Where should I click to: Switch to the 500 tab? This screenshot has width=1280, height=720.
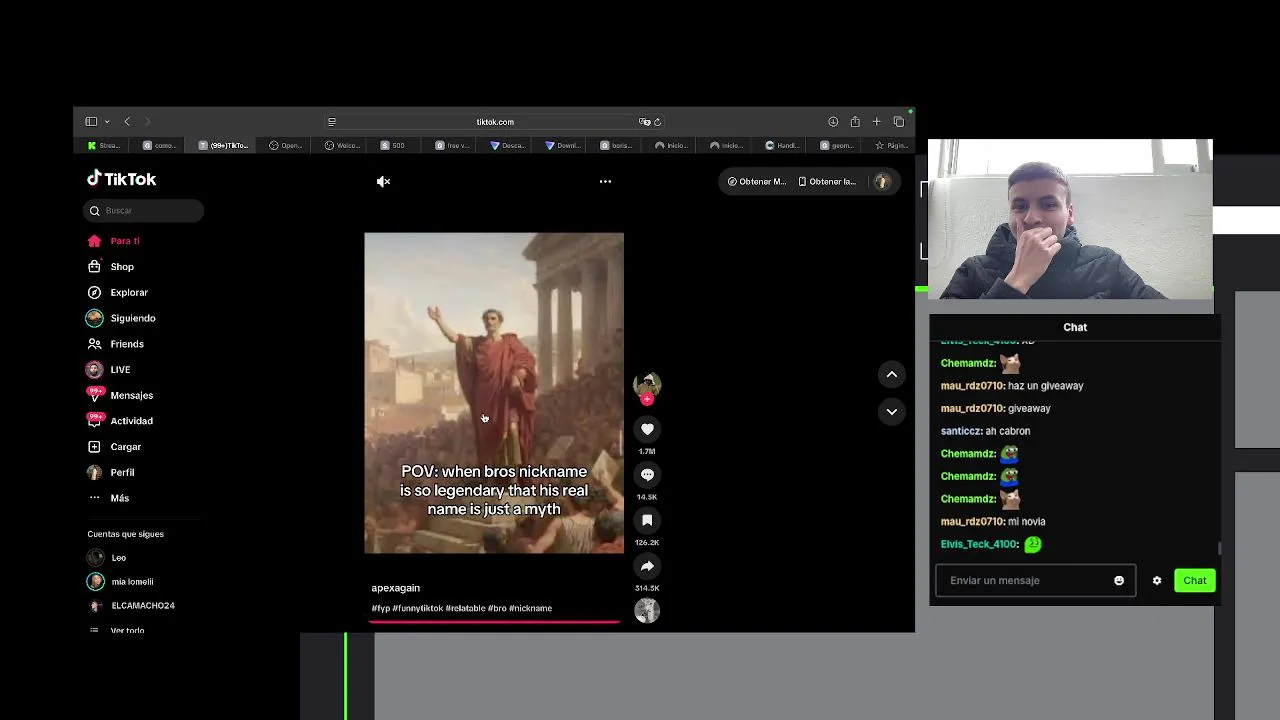click(392, 145)
